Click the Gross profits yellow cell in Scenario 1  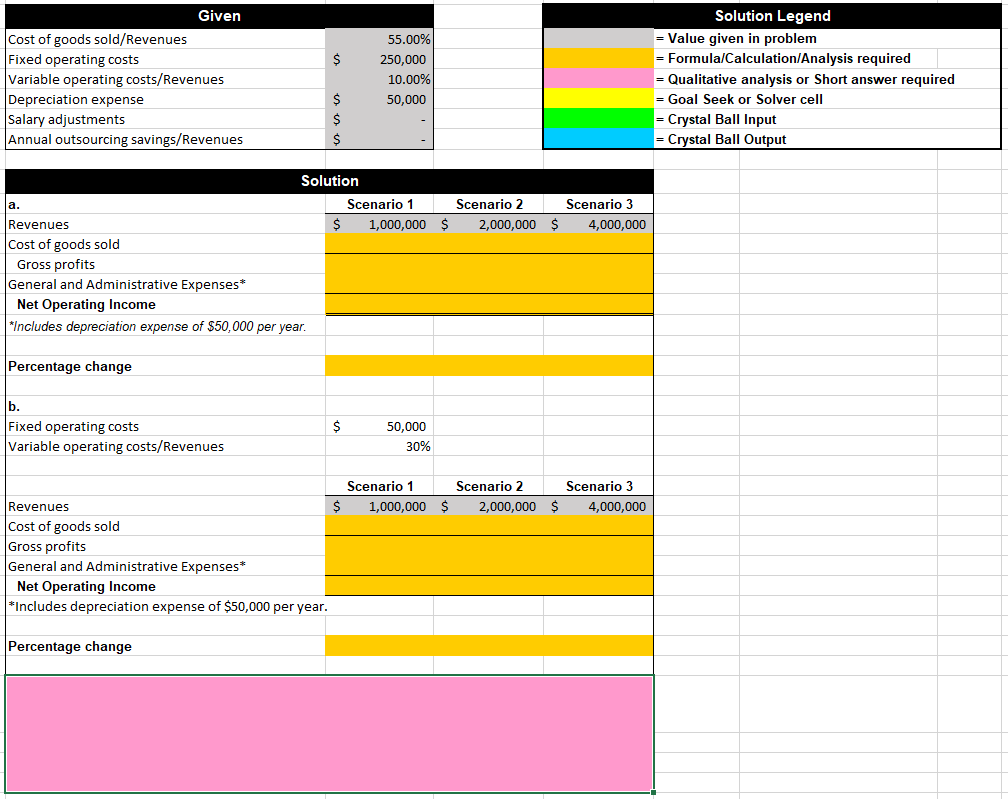click(380, 264)
